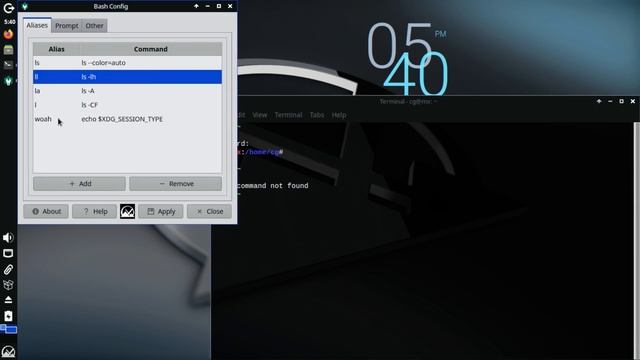Switch to the Other tab
This screenshot has width=640, height=360.
coord(94,26)
